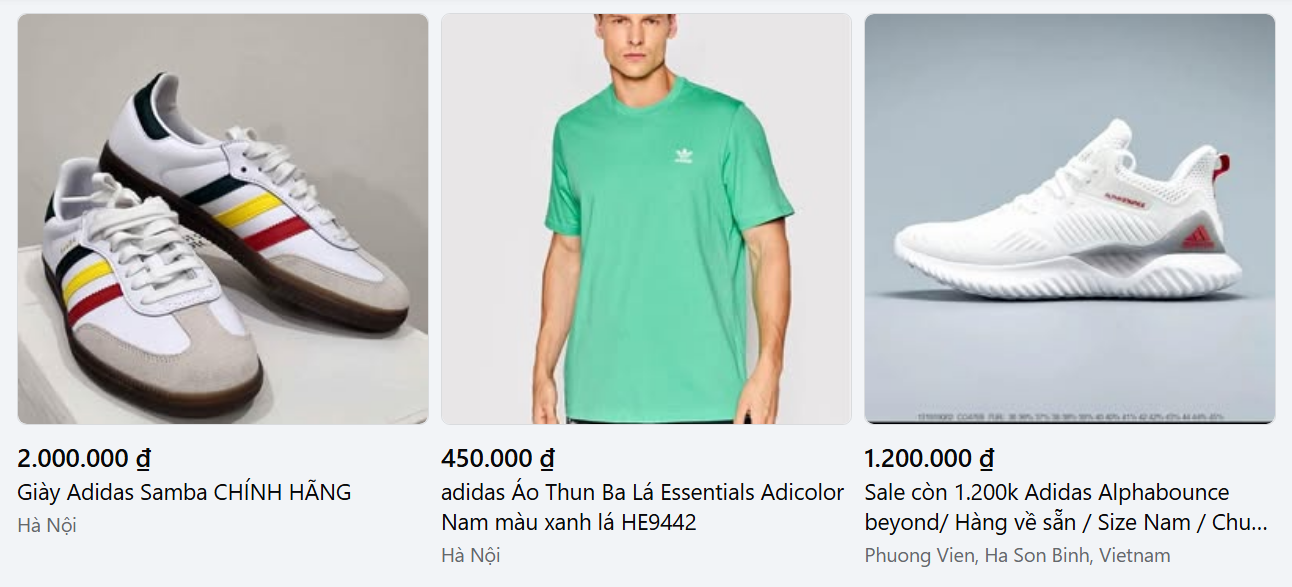This screenshot has height=587, width=1292.
Task: Open the green Adidas t-shirt product photo
Action: point(646,219)
